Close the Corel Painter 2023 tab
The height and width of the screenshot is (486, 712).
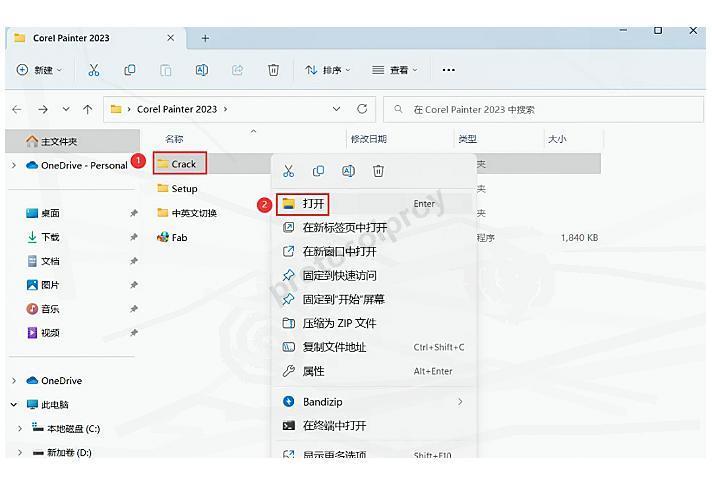pyautogui.click(x=171, y=38)
